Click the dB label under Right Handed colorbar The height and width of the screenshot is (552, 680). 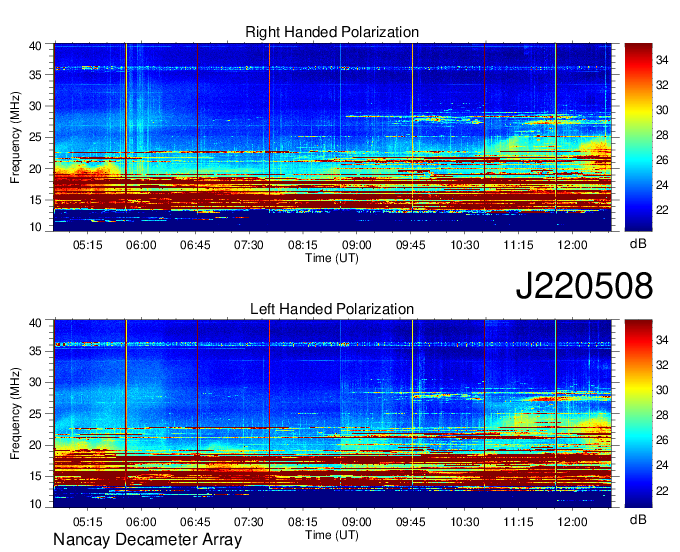click(638, 244)
